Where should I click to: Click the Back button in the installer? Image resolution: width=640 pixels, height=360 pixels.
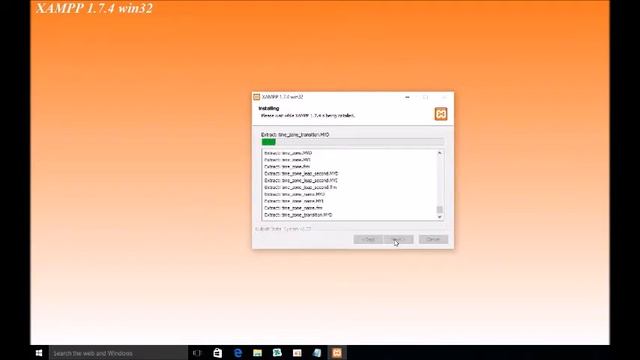368,239
